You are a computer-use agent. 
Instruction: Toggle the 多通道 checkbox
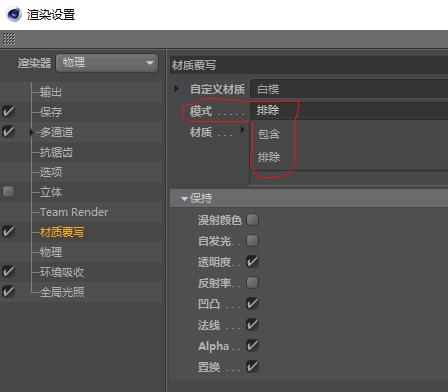click(x=8, y=131)
